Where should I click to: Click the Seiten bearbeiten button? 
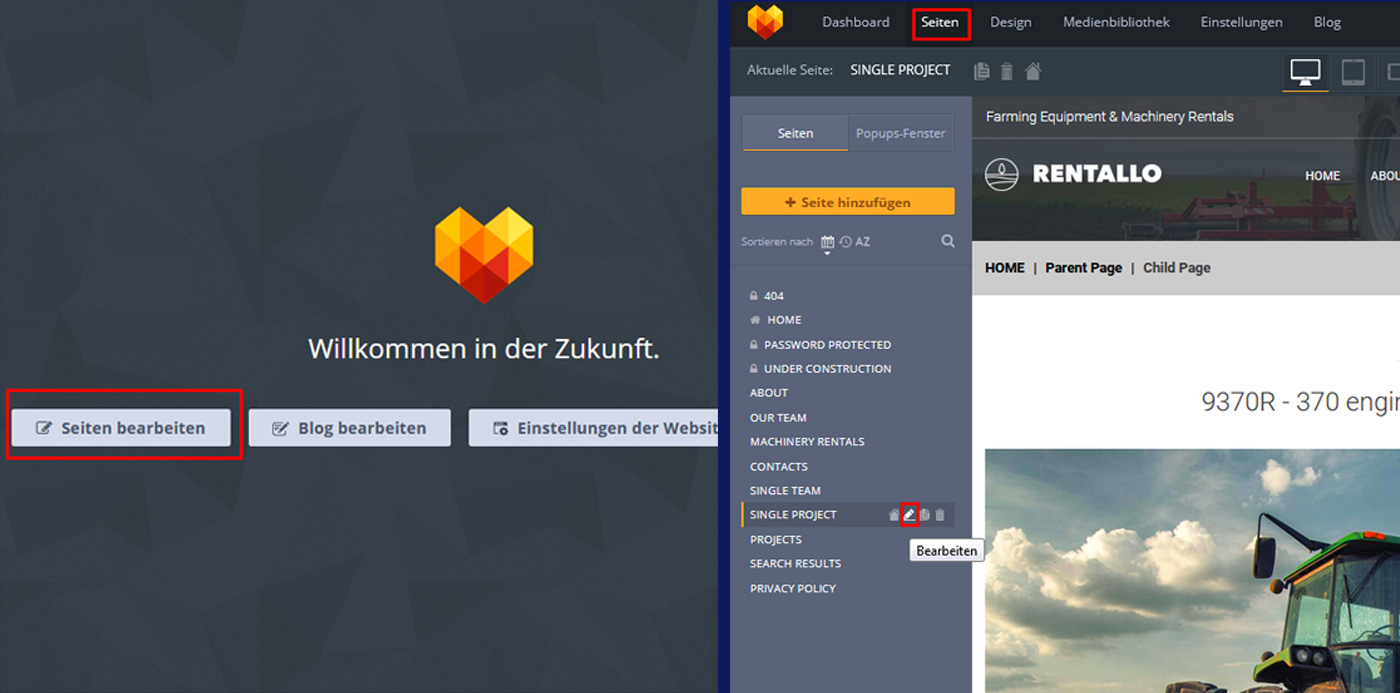[x=121, y=428]
